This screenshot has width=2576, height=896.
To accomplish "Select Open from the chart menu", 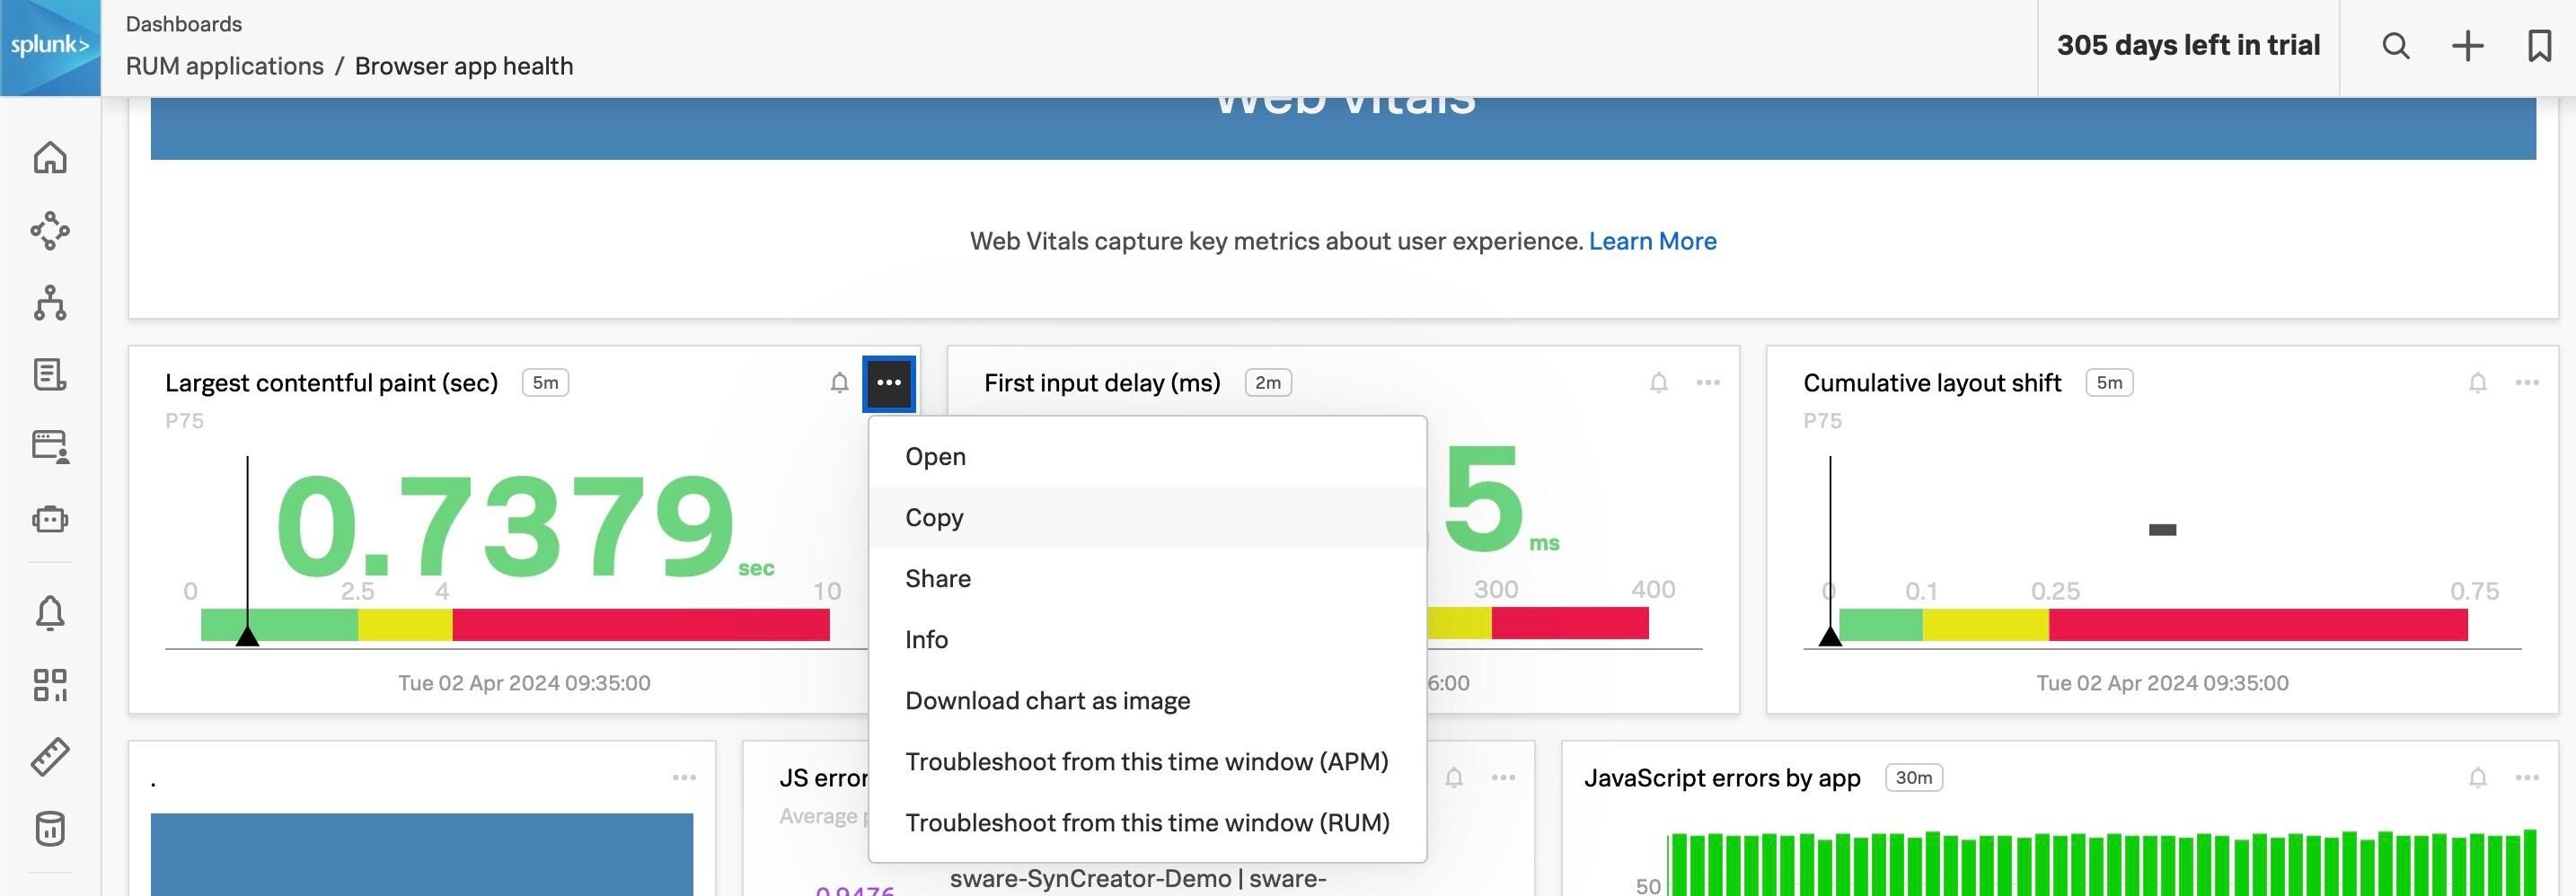I will [x=1147, y=457].
